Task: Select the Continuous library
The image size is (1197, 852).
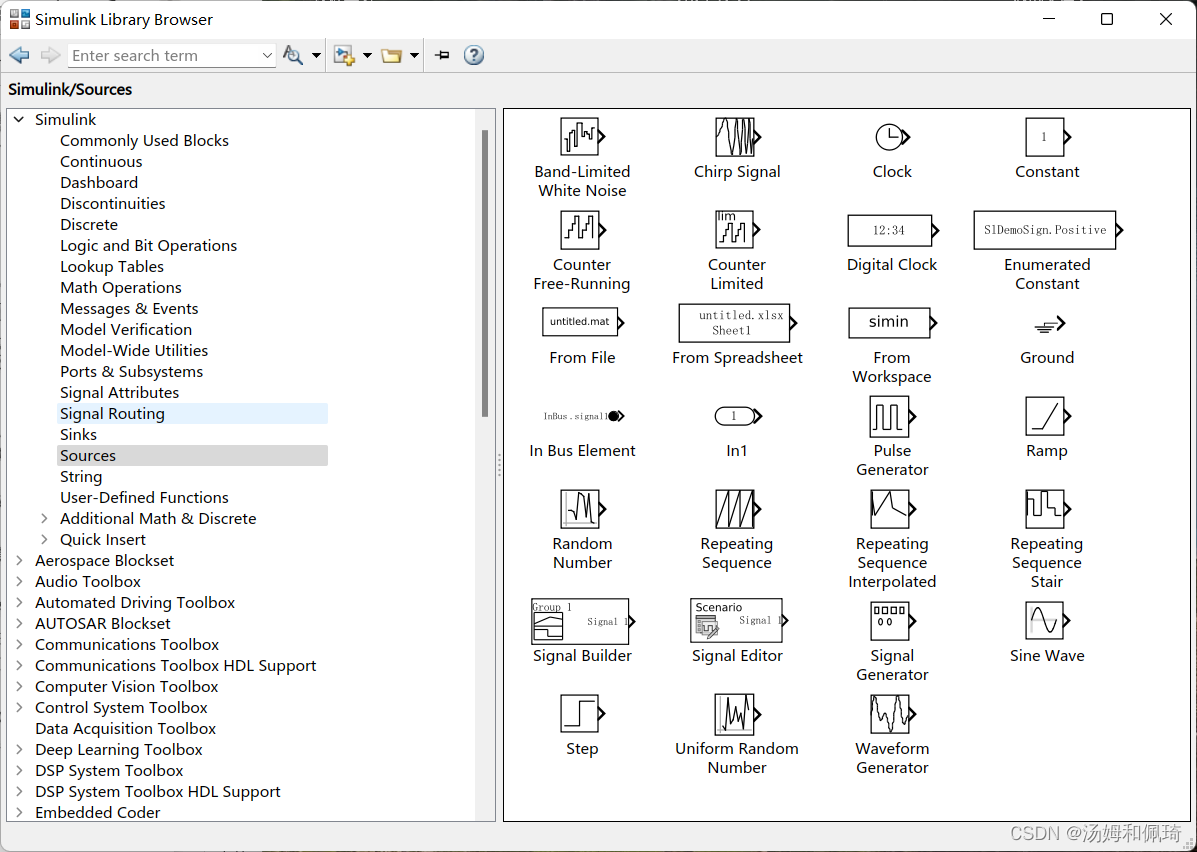Action: coord(102,162)
